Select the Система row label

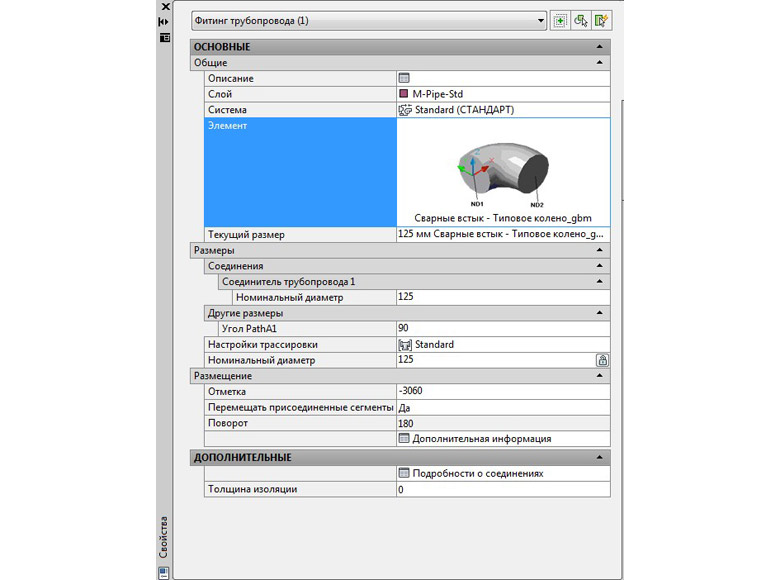click(x=300, y=110)
